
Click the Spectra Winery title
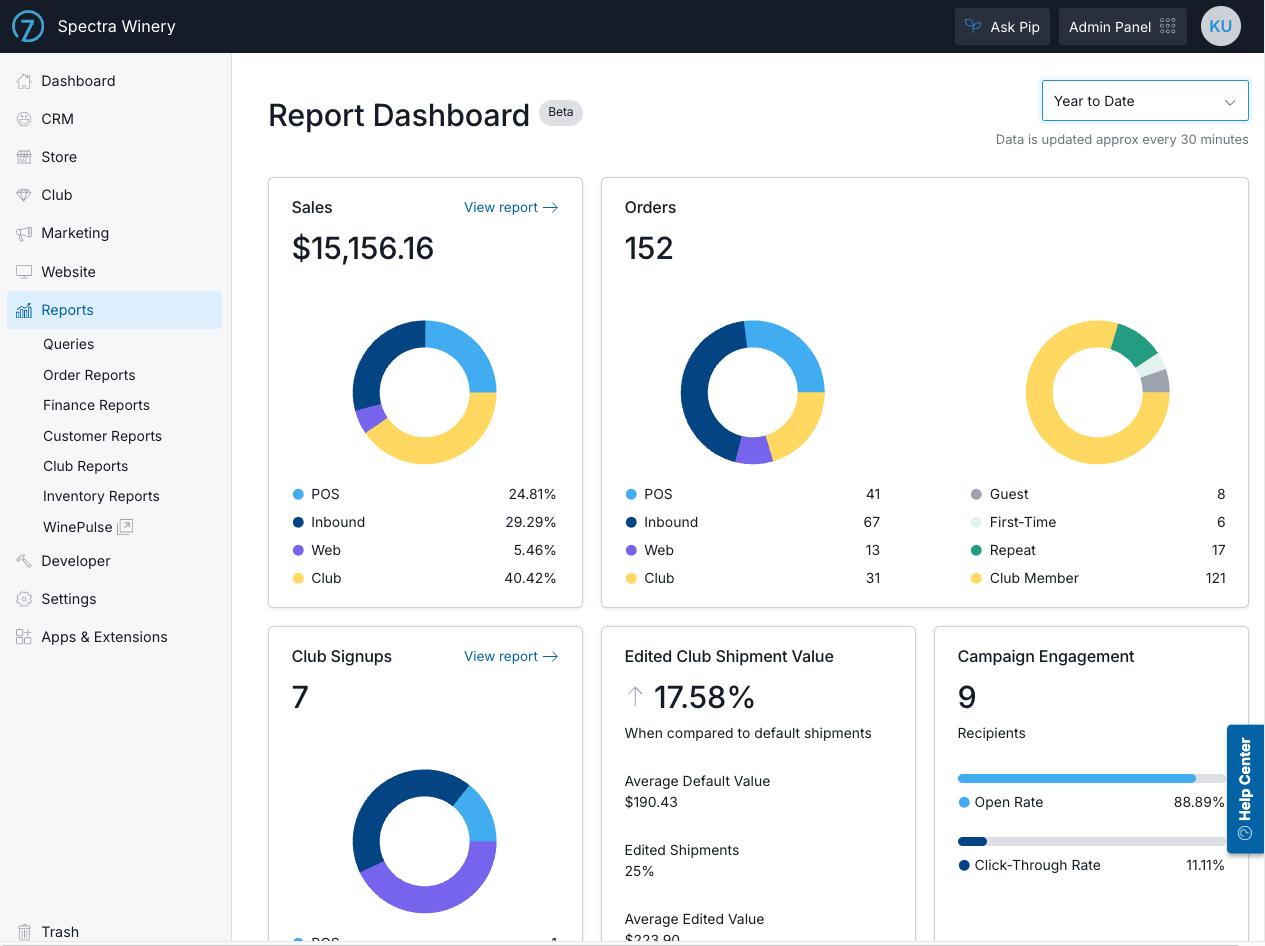coord(117,27)
